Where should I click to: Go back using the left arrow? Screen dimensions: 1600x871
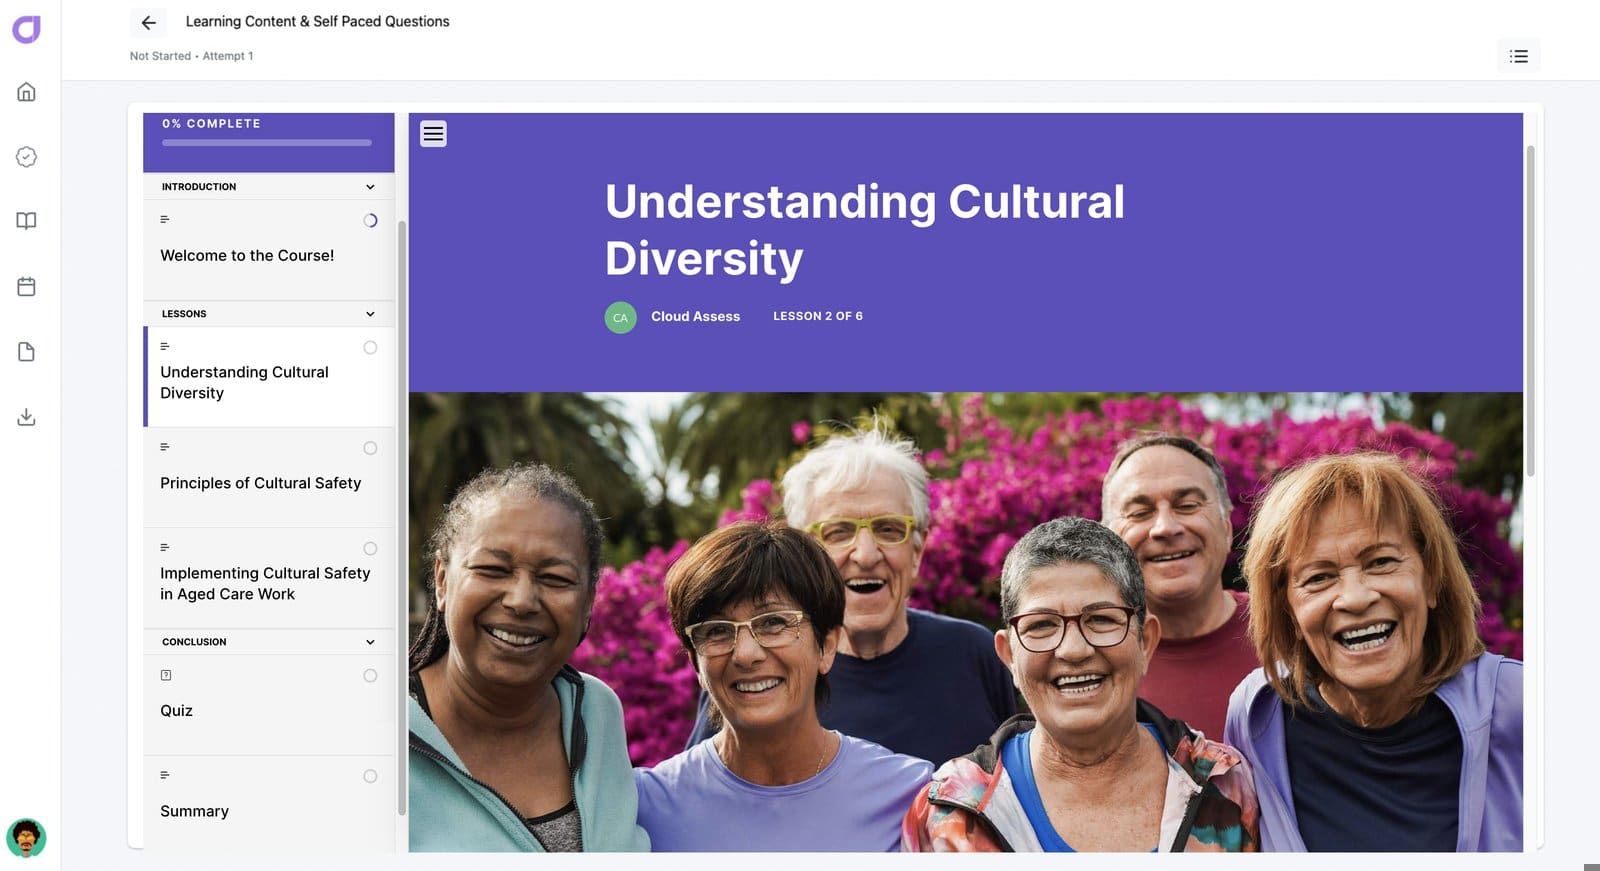click(148, 22)
